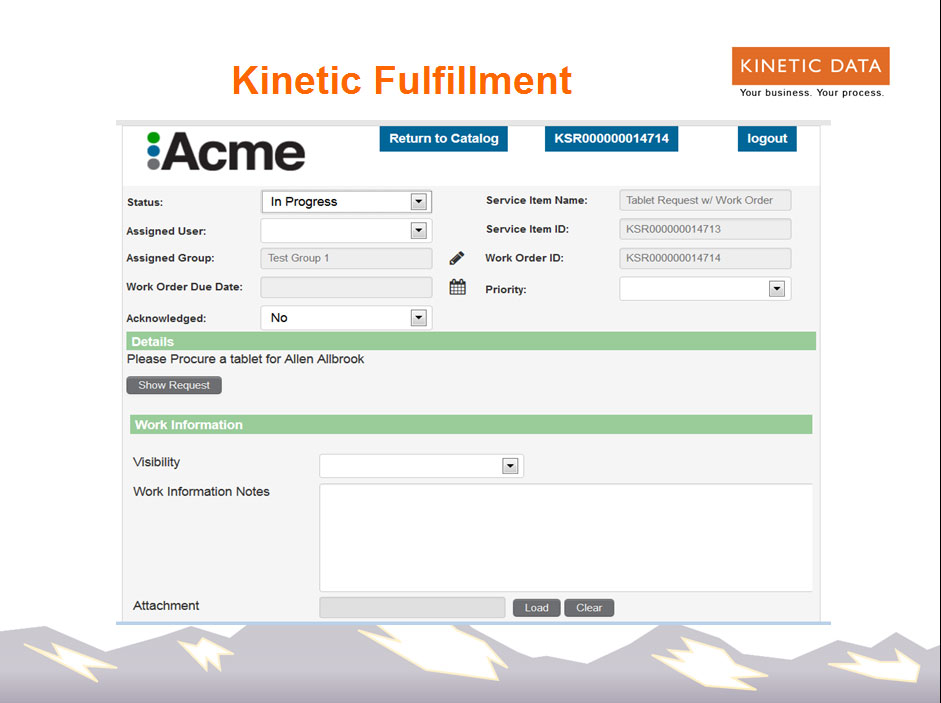Click the logout button
The height and width of the screenshot is (703, 941).
(767, 139)
